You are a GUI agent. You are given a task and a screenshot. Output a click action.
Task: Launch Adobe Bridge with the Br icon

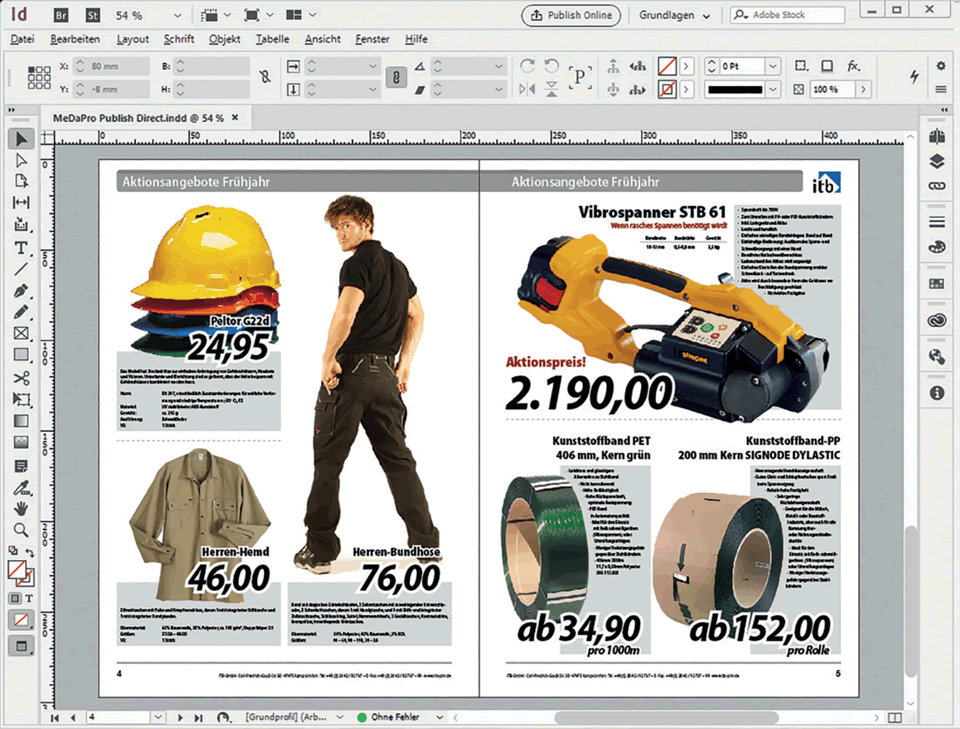click(61, 15)
